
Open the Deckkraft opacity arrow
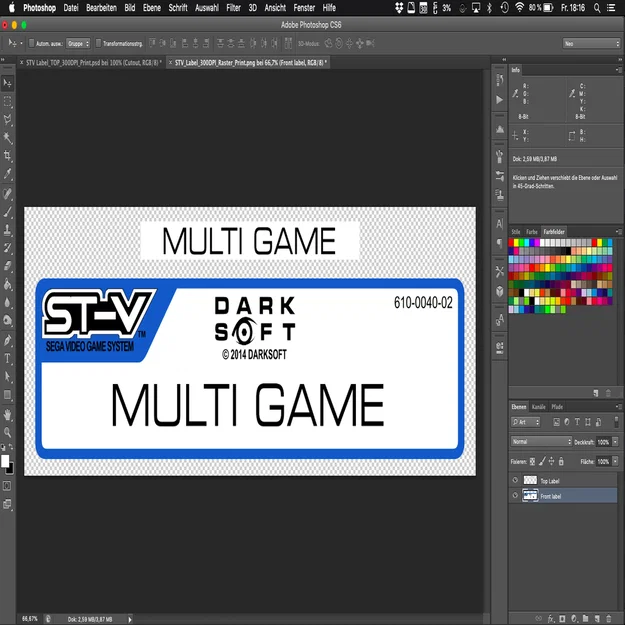click(x=615, y=442)
